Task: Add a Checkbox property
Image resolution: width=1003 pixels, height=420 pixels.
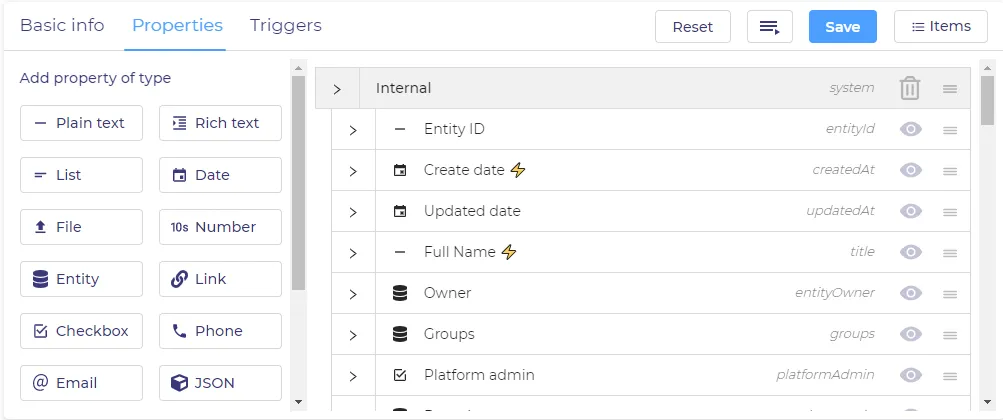Action: (x=81, y=331)
